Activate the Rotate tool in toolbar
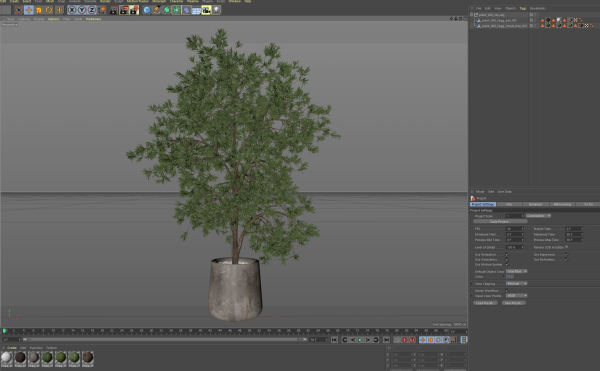The width and height of the screenshot is (600, 371). (49, 10)
